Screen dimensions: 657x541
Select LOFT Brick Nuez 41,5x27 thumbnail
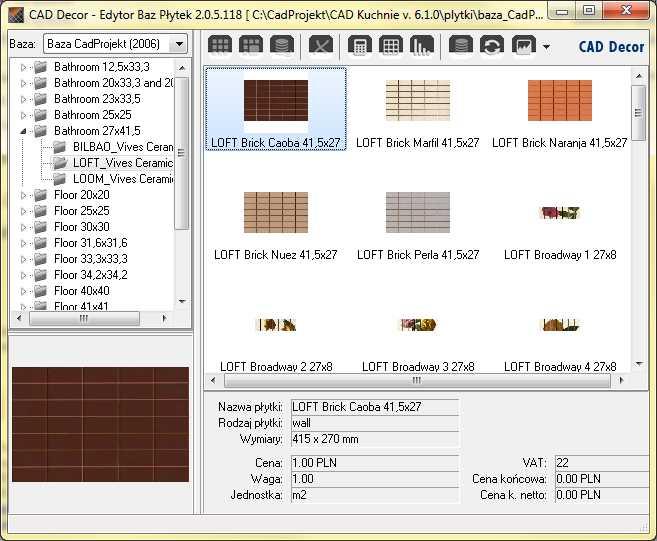pos(276,212)
